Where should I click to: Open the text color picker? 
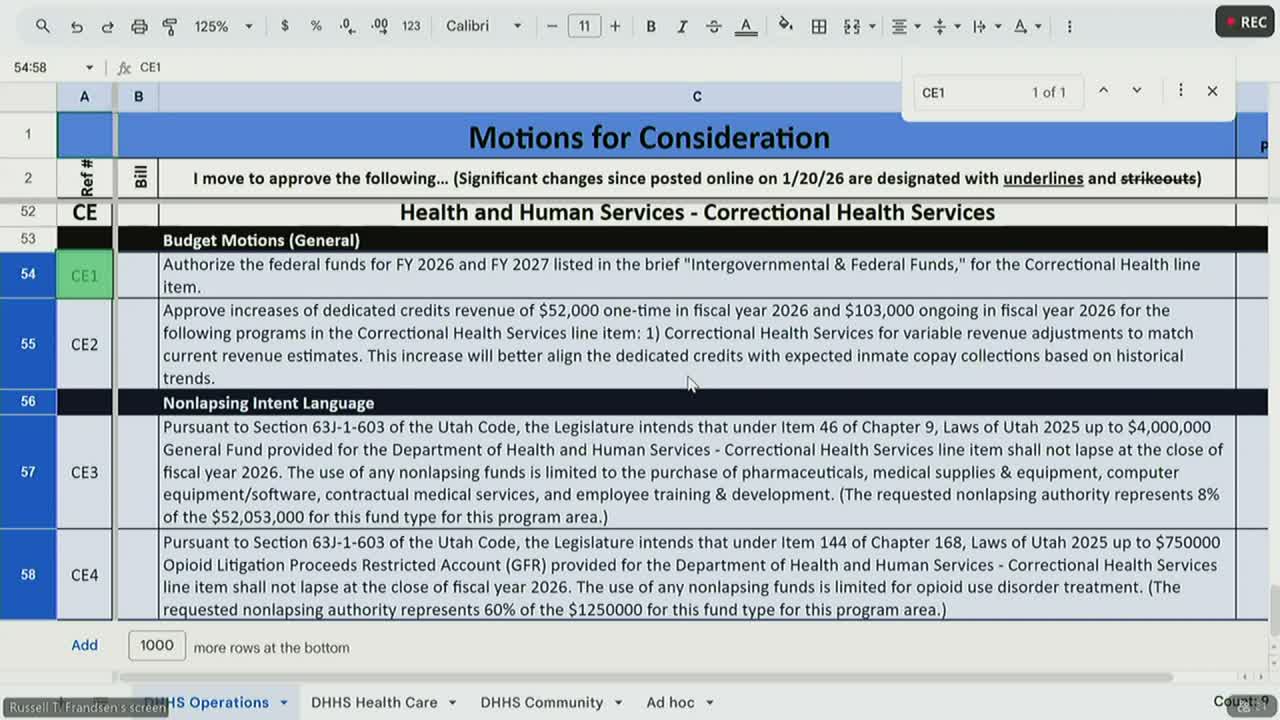[746, 26]
